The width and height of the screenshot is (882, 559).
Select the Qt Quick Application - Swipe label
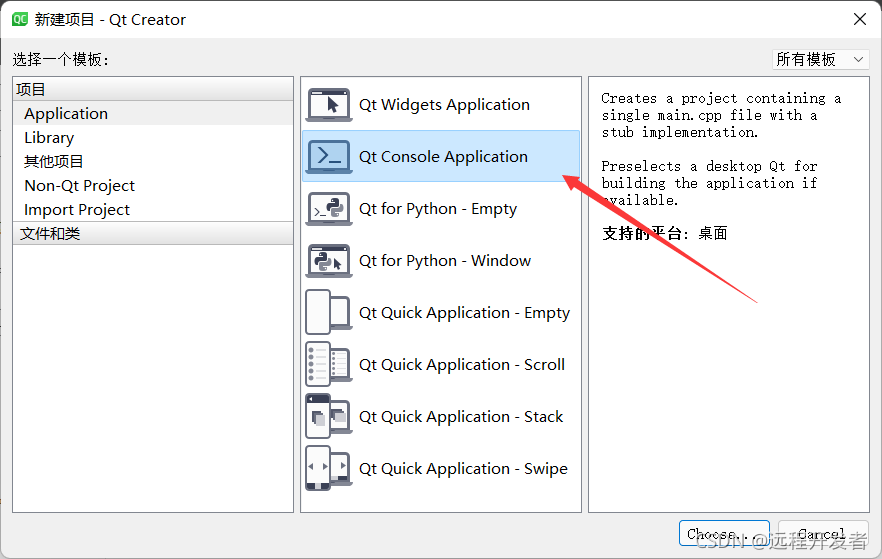pyautogui.click(x=464, y=468)
